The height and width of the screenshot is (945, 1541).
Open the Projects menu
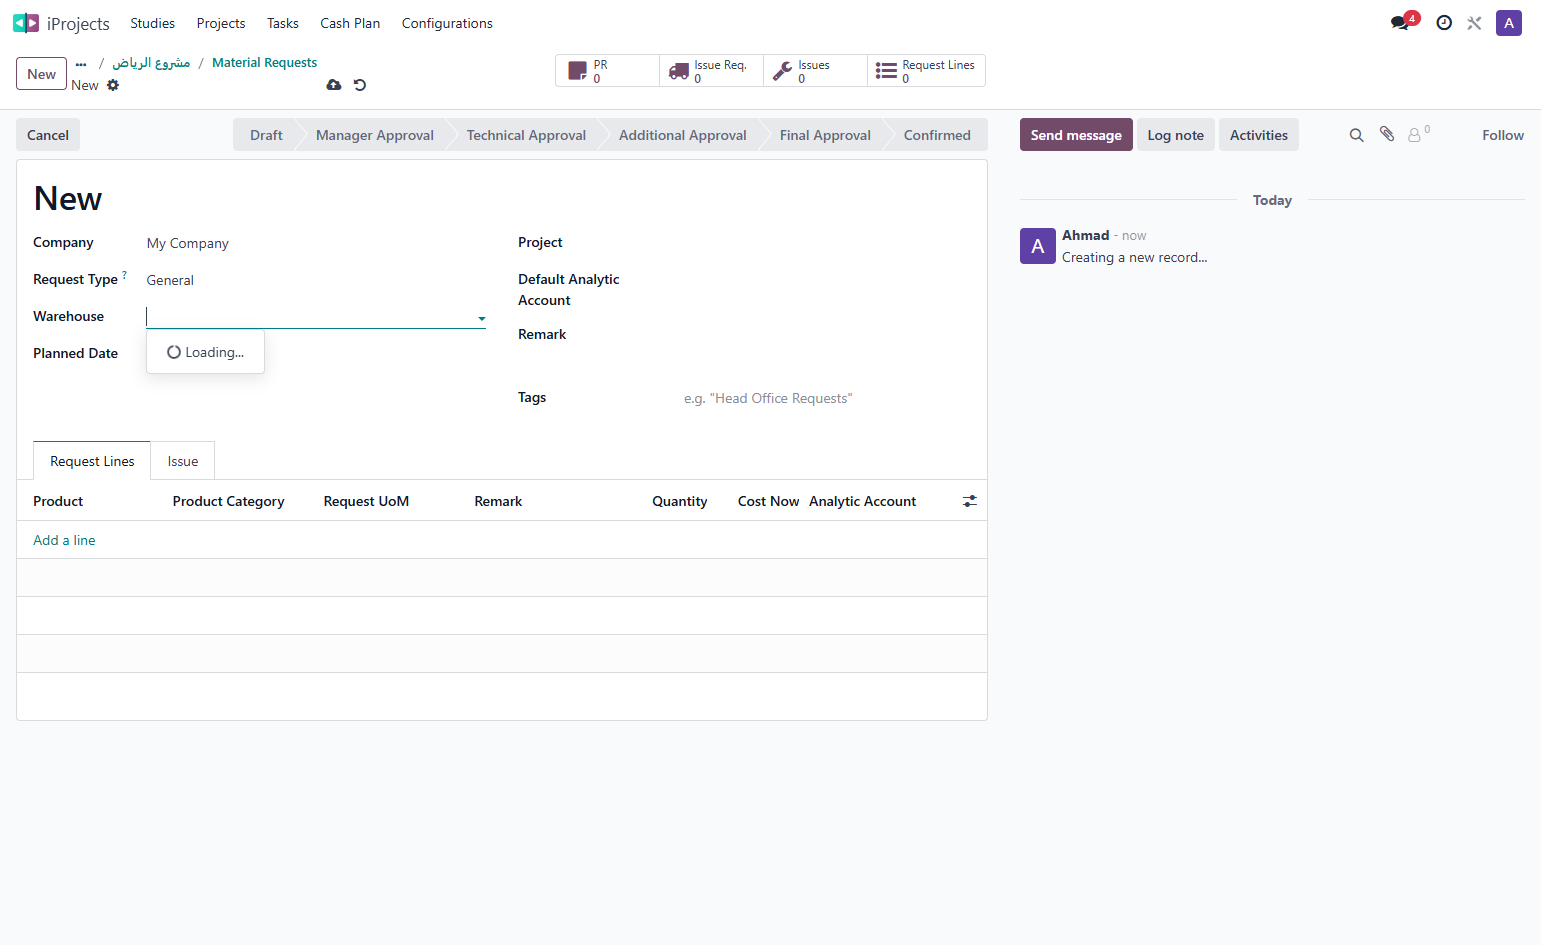(221, 23)
